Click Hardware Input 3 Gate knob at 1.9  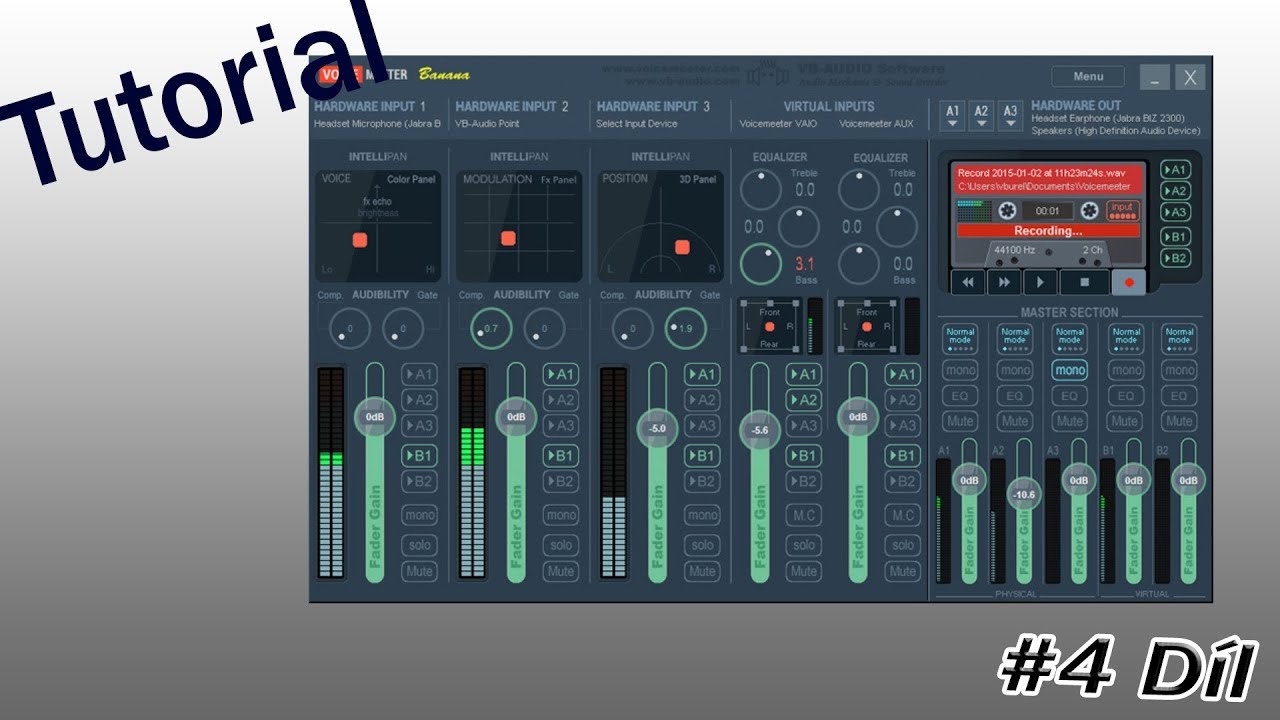coord(685,328)
